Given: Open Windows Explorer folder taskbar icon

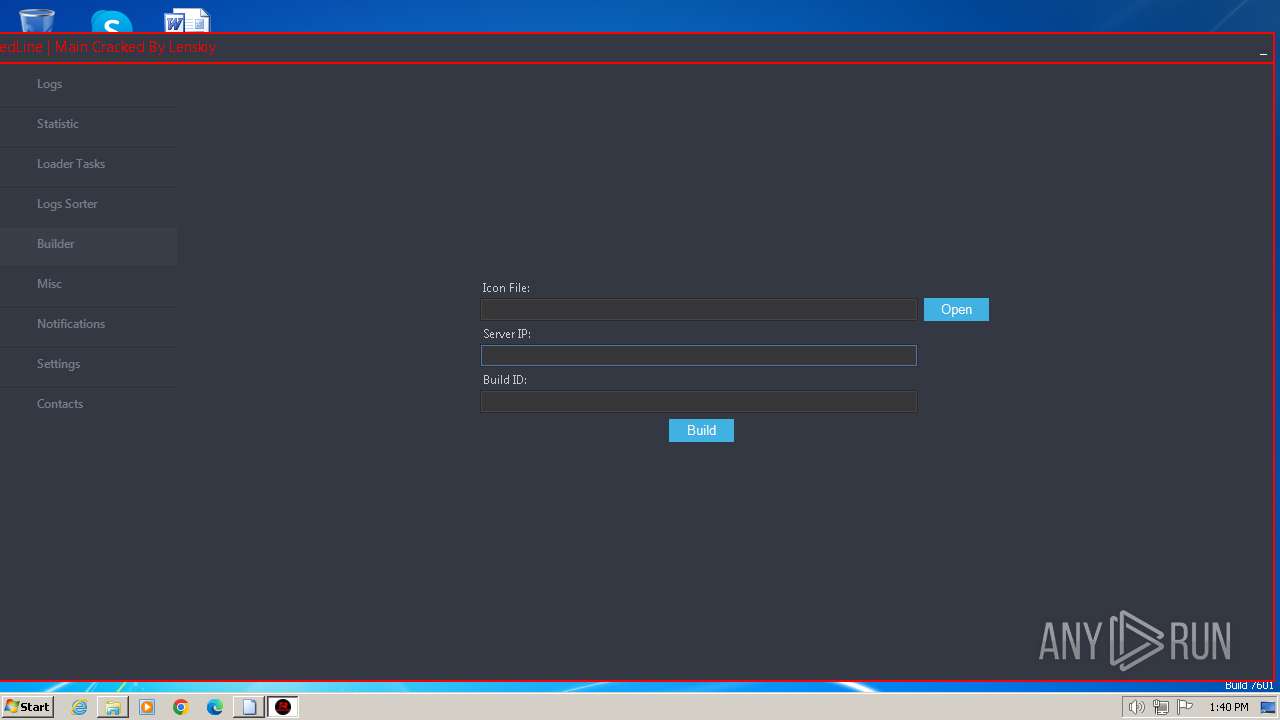Looking at the screenshot, I should click(113, 707).
